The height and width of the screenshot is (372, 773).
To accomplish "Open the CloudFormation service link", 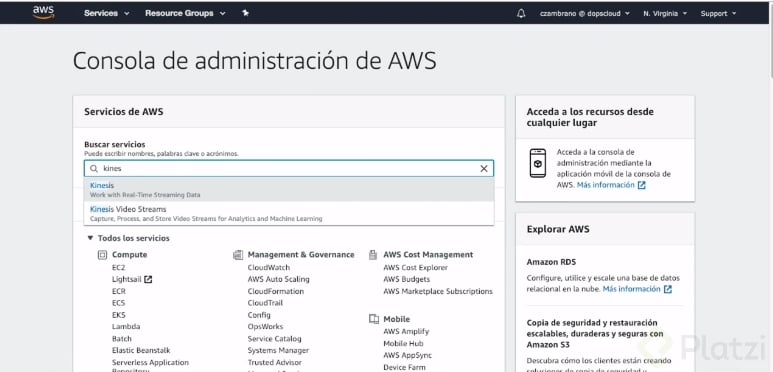I will click(x=276, y=291).
